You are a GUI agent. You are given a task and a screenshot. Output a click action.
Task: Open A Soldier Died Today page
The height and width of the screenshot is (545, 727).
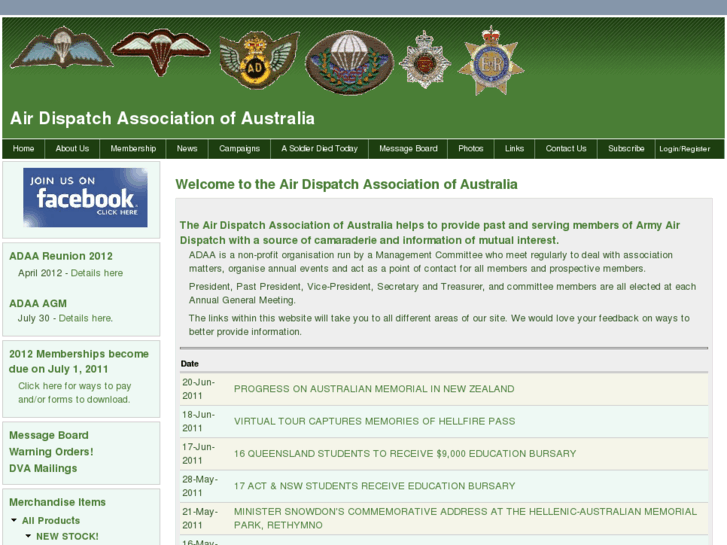(319, 148)
